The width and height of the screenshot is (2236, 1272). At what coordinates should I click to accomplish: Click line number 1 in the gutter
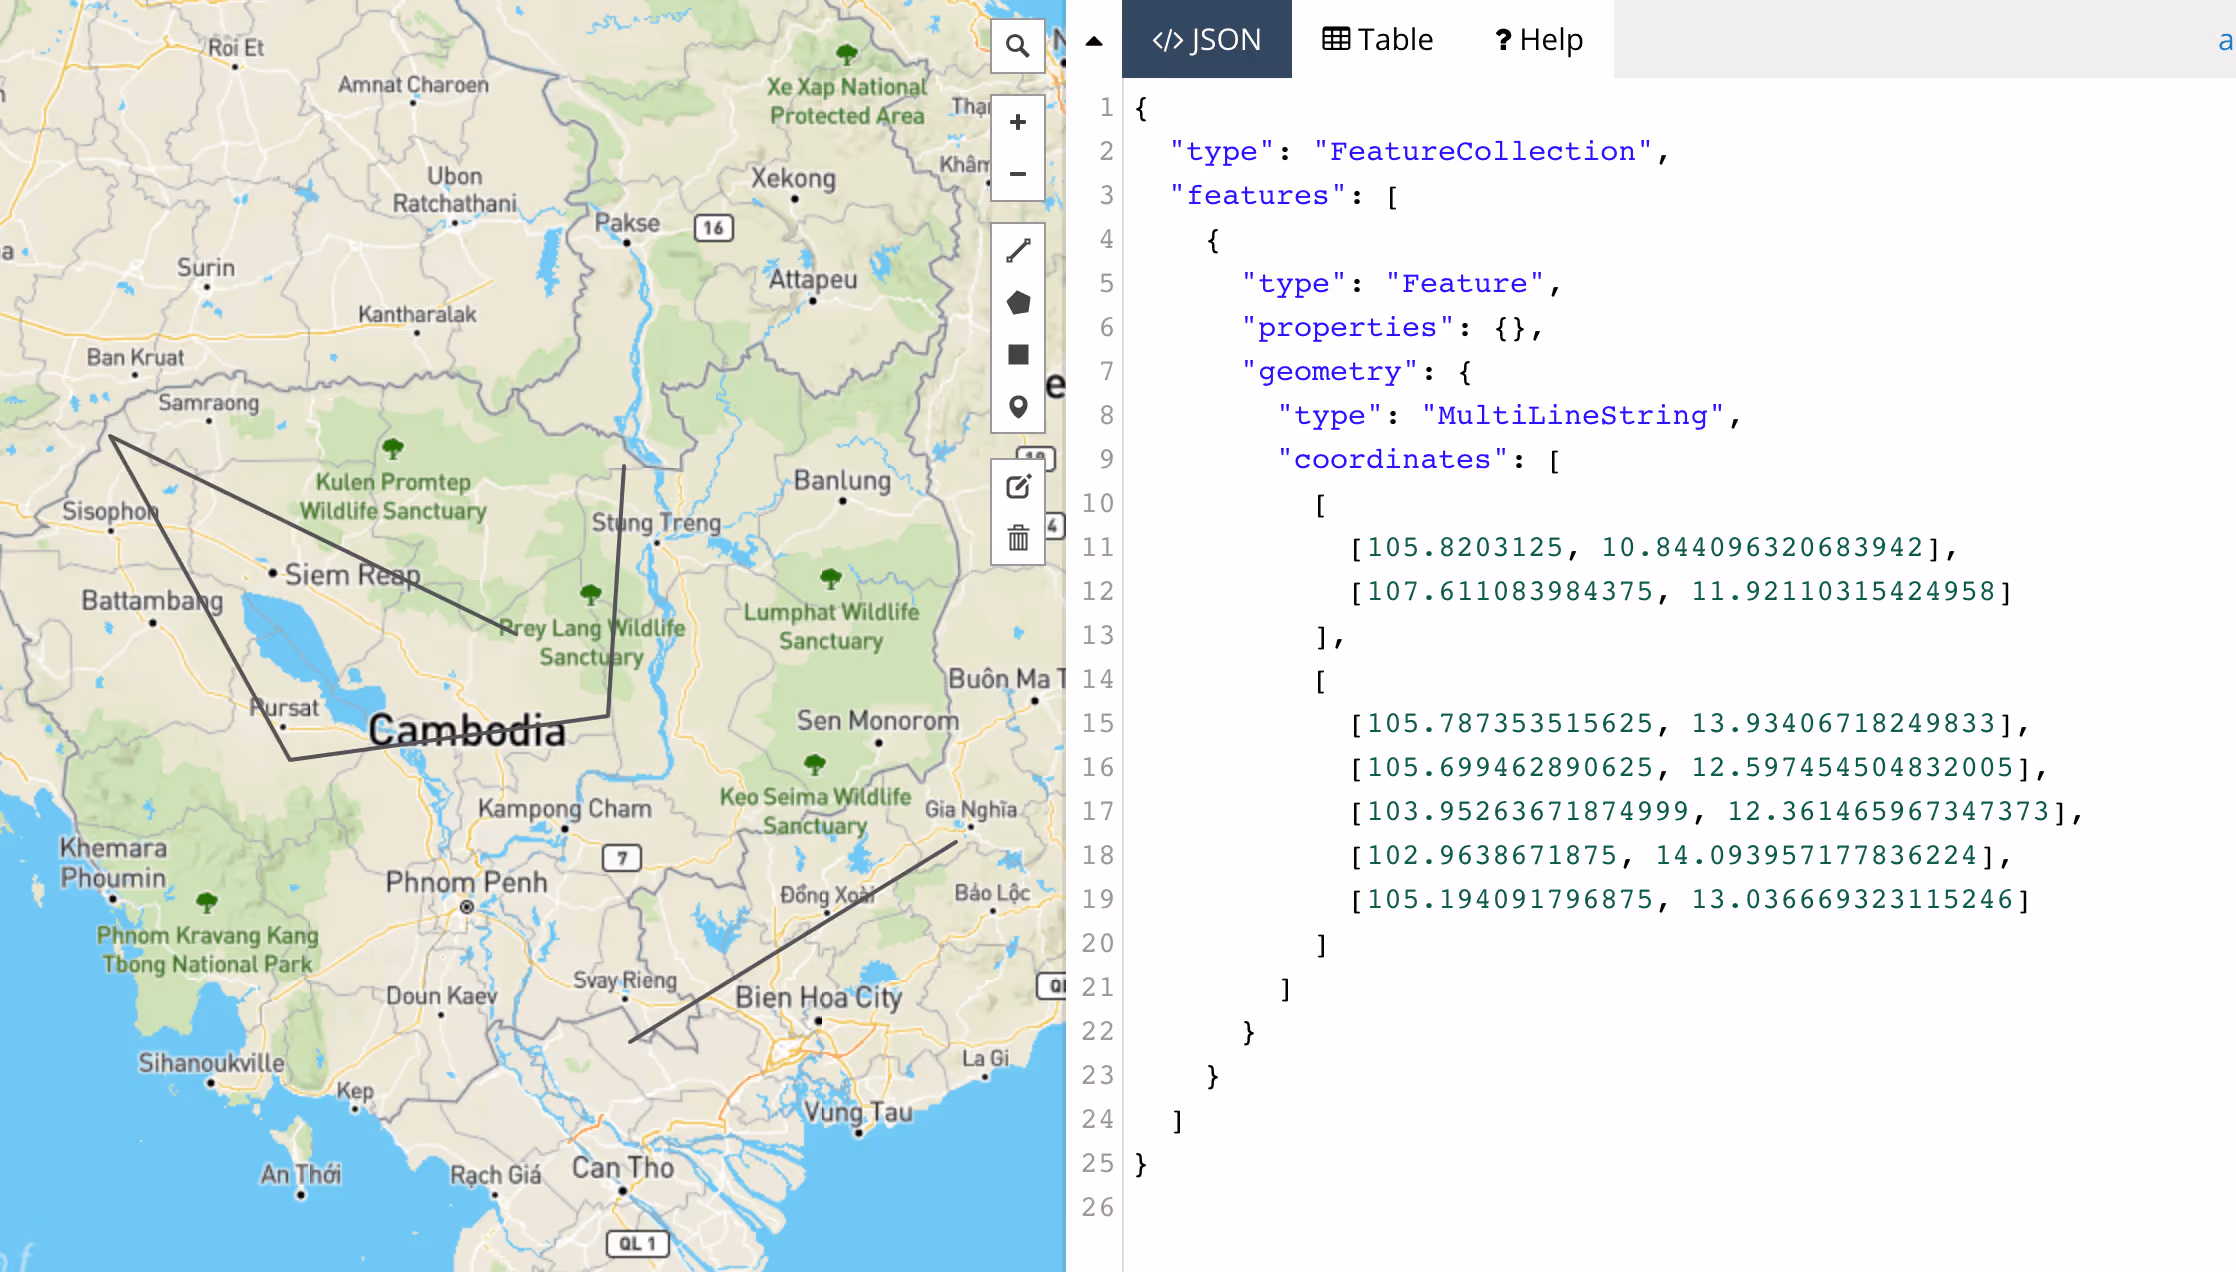[x=1106, y=107]
